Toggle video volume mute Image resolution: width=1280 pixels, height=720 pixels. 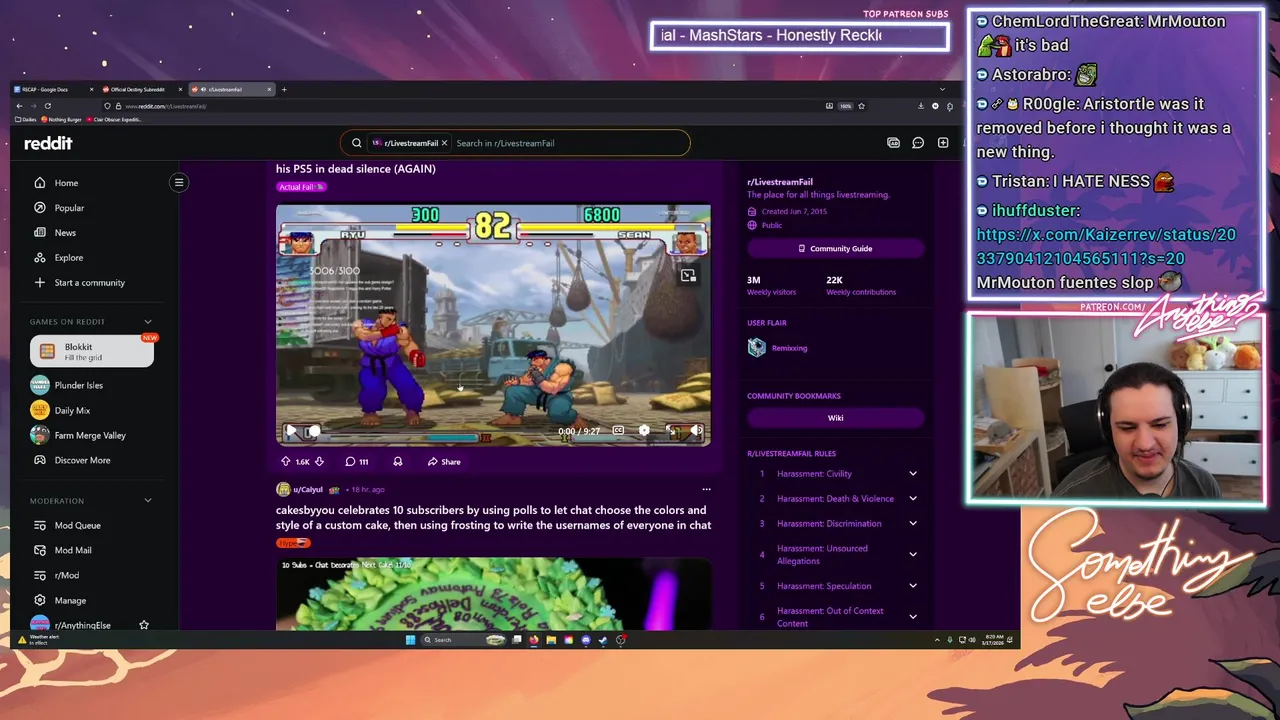point(697,431)
